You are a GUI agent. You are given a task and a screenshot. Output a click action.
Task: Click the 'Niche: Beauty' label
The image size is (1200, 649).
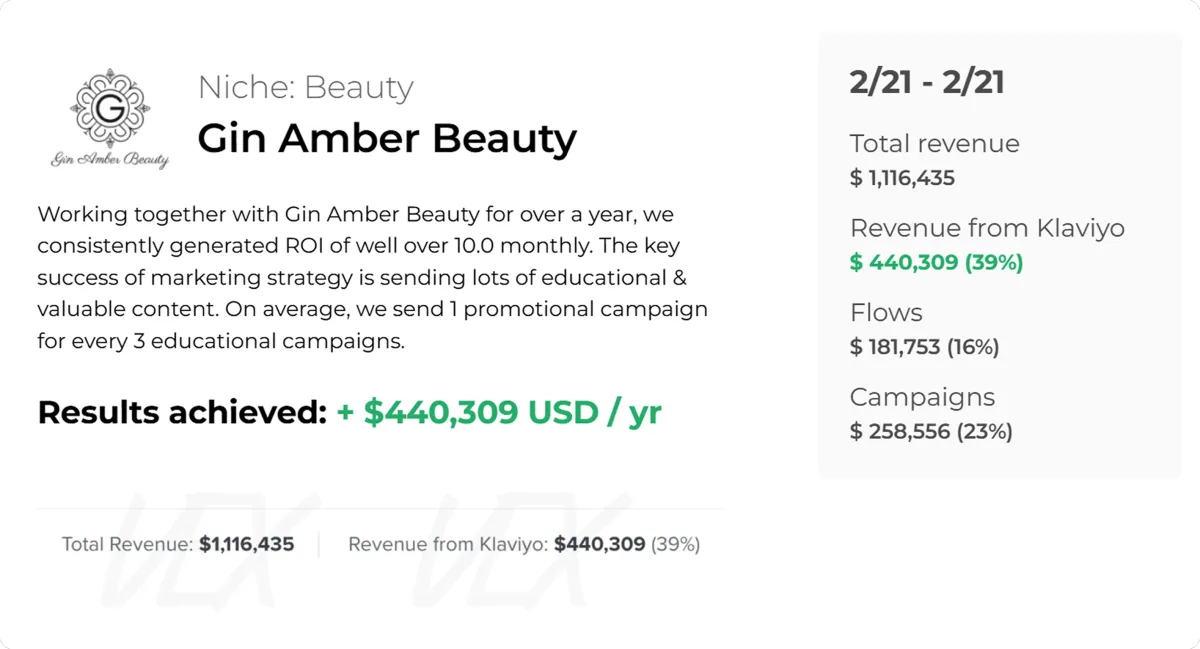305,87
